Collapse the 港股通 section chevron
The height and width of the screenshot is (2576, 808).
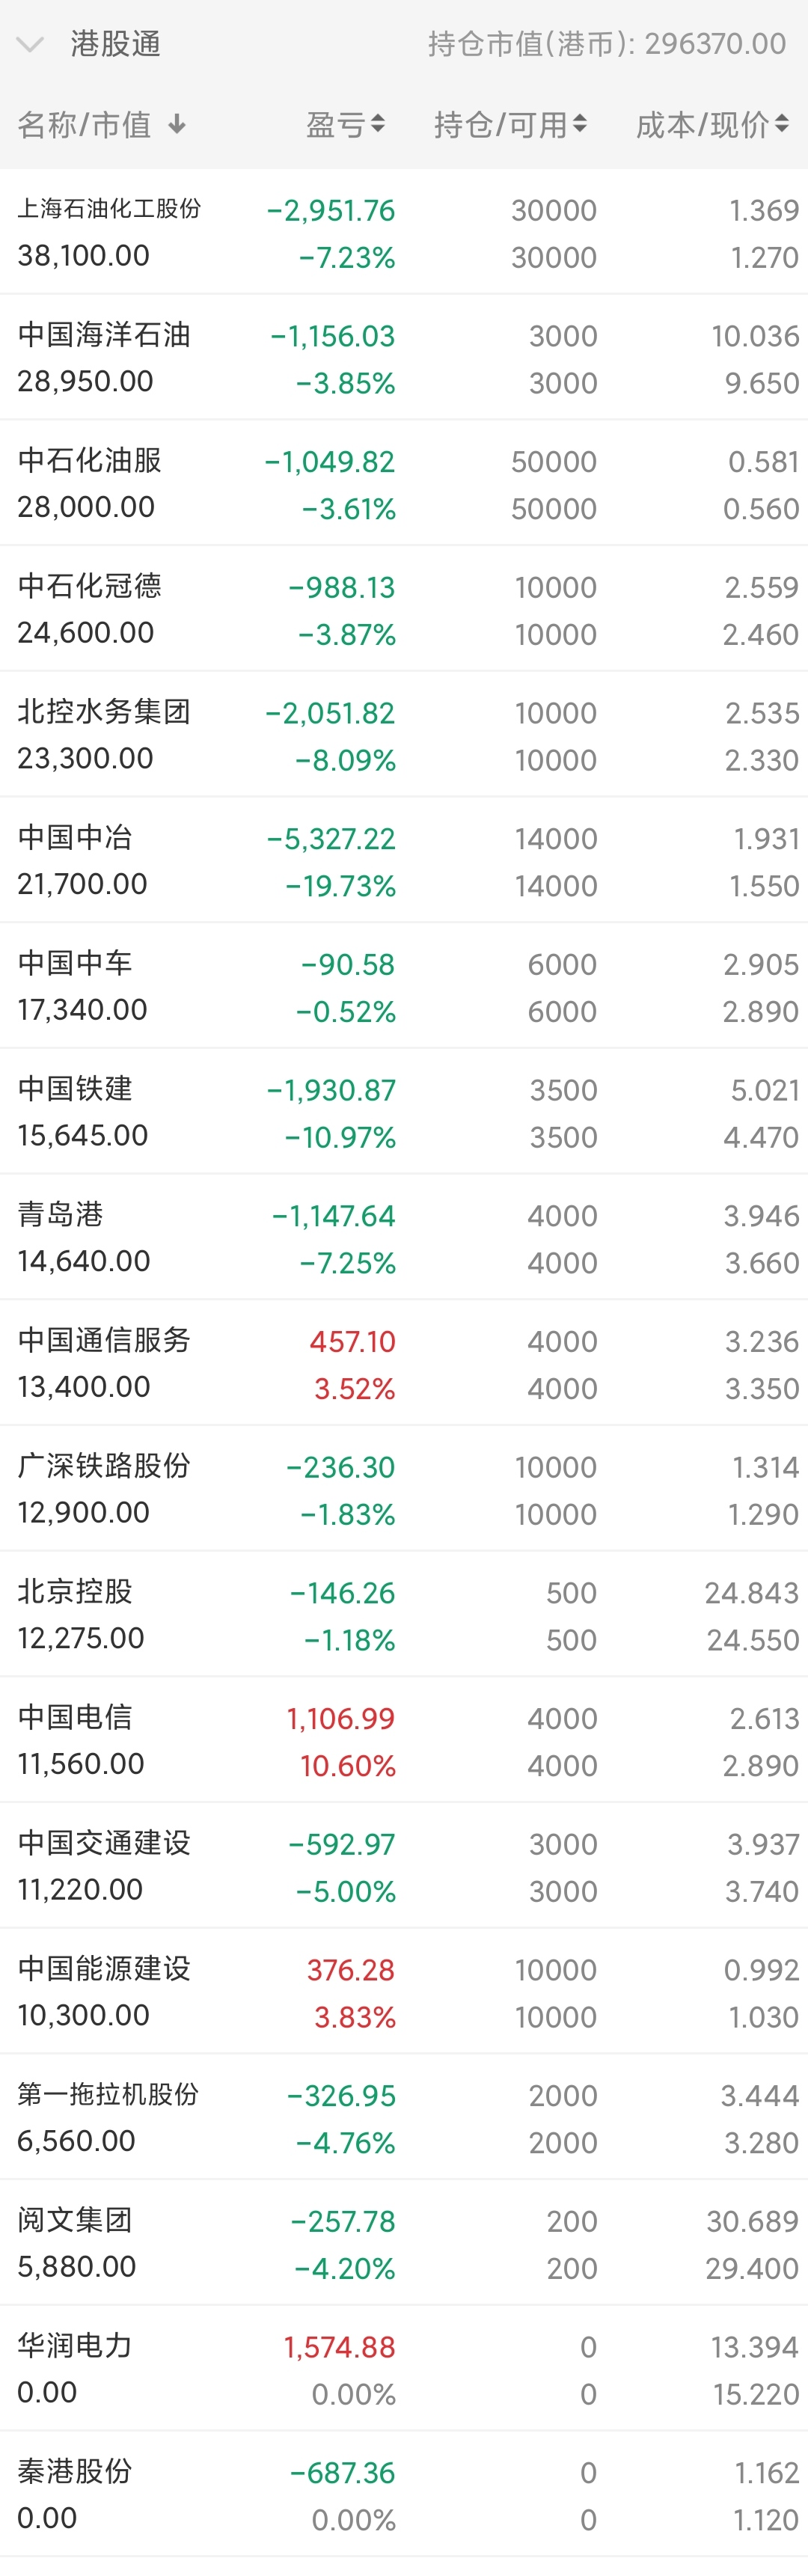pyautogui.click(x=30, y=44)
